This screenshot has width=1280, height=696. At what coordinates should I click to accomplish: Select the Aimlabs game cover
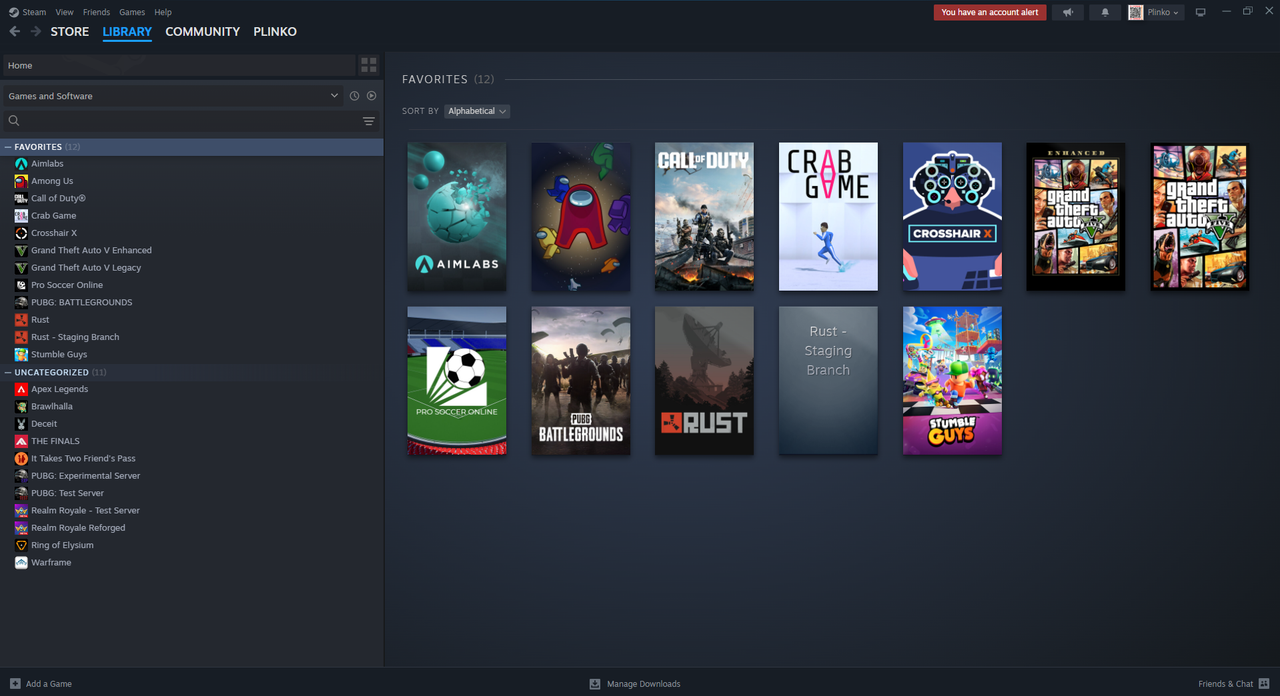[x=457, y=217]
